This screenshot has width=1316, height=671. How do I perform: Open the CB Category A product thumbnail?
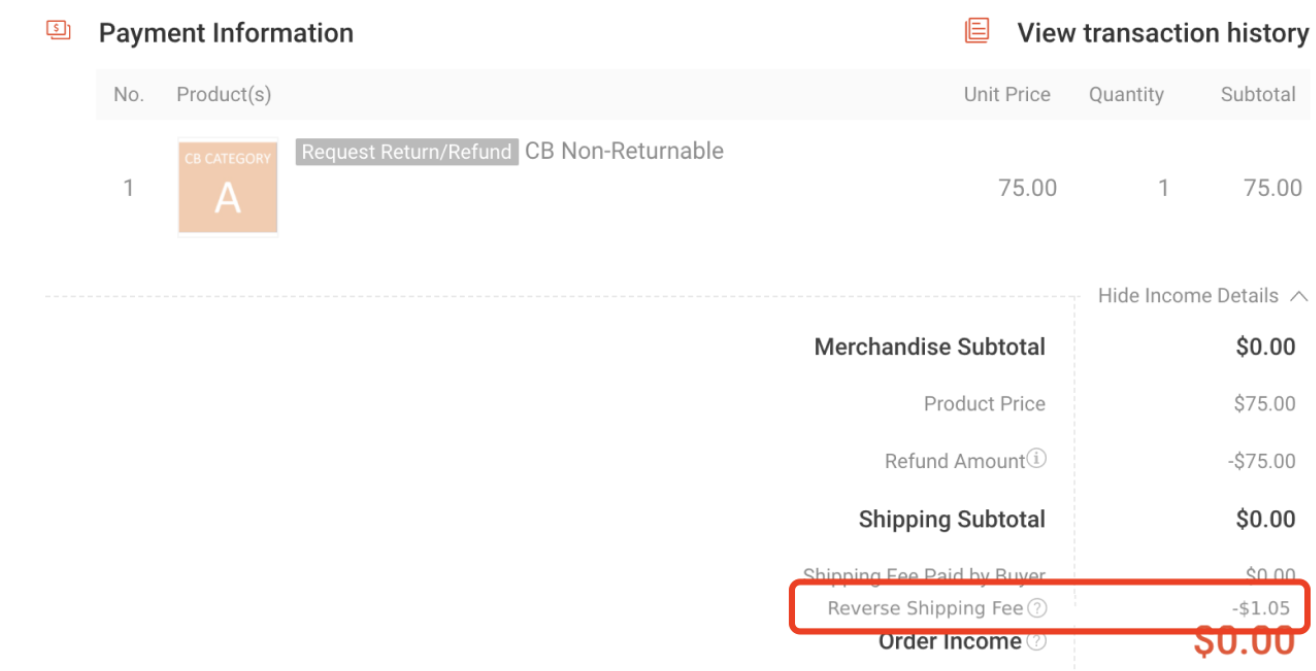pyautogui.click(x=228, y=187)
